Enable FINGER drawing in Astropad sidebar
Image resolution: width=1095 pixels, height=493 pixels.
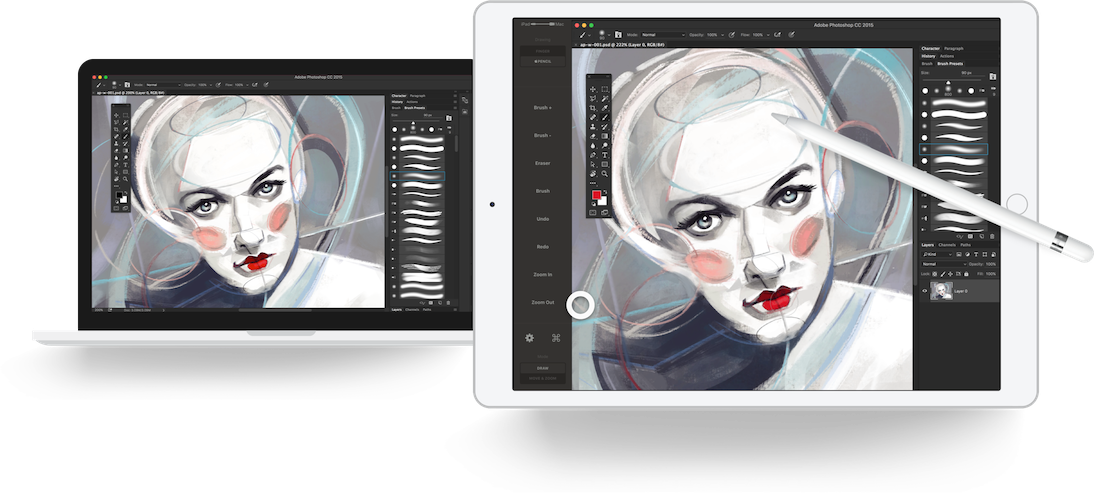pyautogui.click(x=543, y=51)
